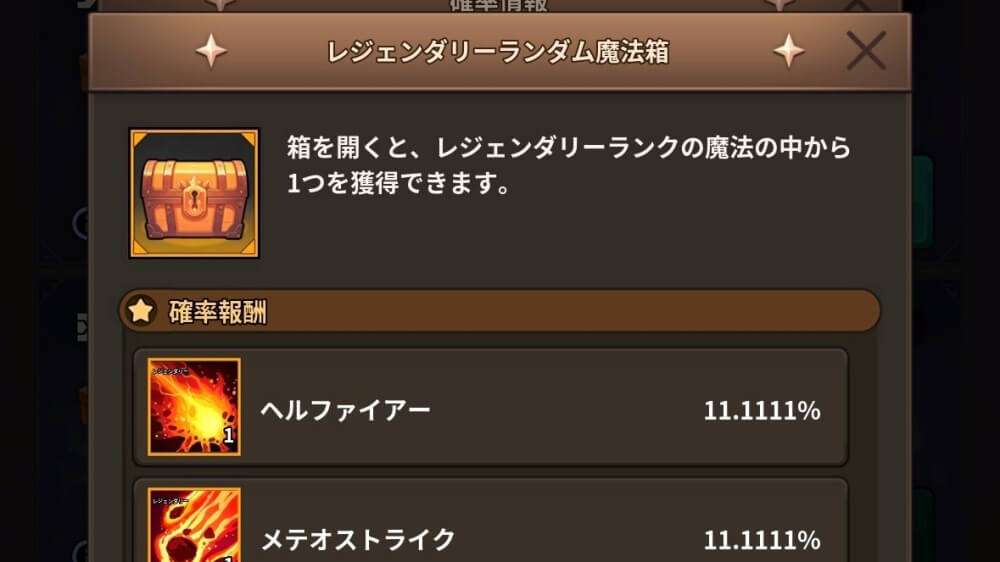Image resolution: width=1000 pixels, height=562 pixels.
Task: Click the 確率情報 title behind the dialog
Action: [x=498, y=6]
